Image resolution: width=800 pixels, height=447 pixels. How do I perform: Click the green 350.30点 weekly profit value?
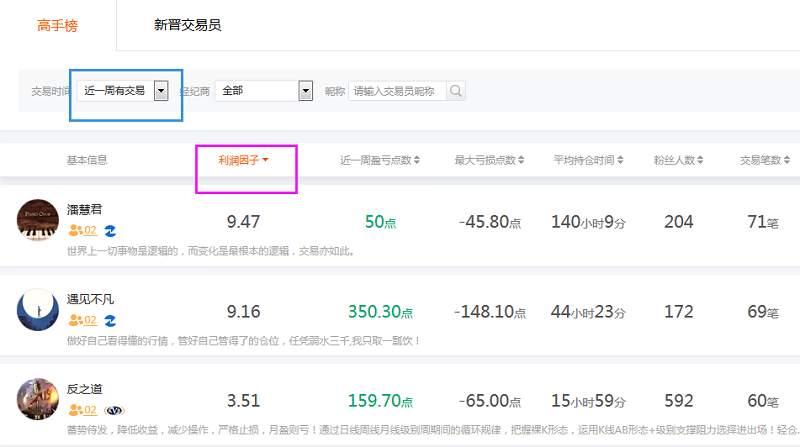380,311
